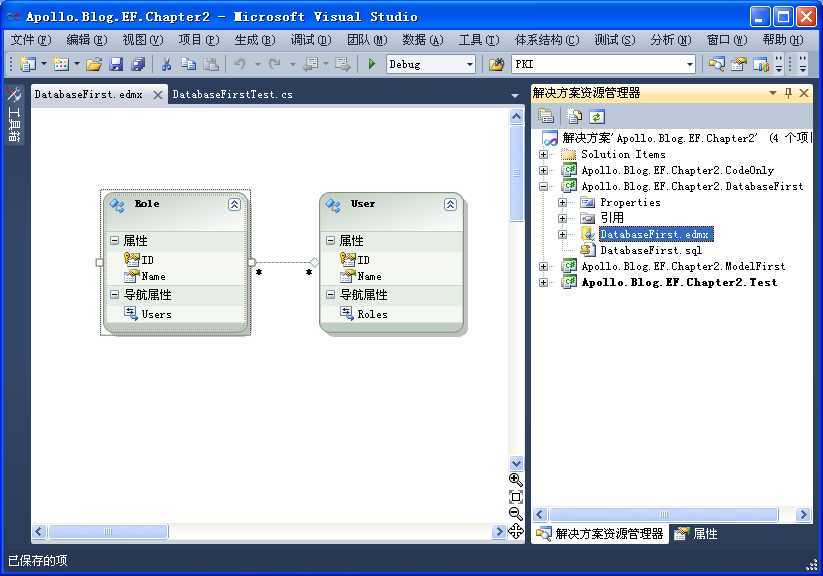Open the active documents list dropdown

(x=515, y=96)
